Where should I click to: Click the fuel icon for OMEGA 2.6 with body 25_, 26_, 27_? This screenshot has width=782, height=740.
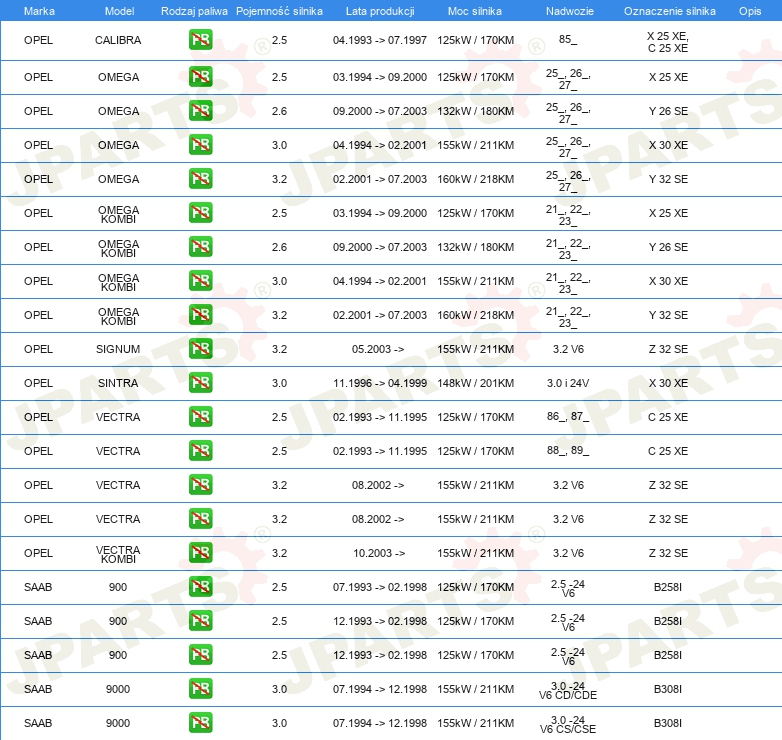(200, 110)
